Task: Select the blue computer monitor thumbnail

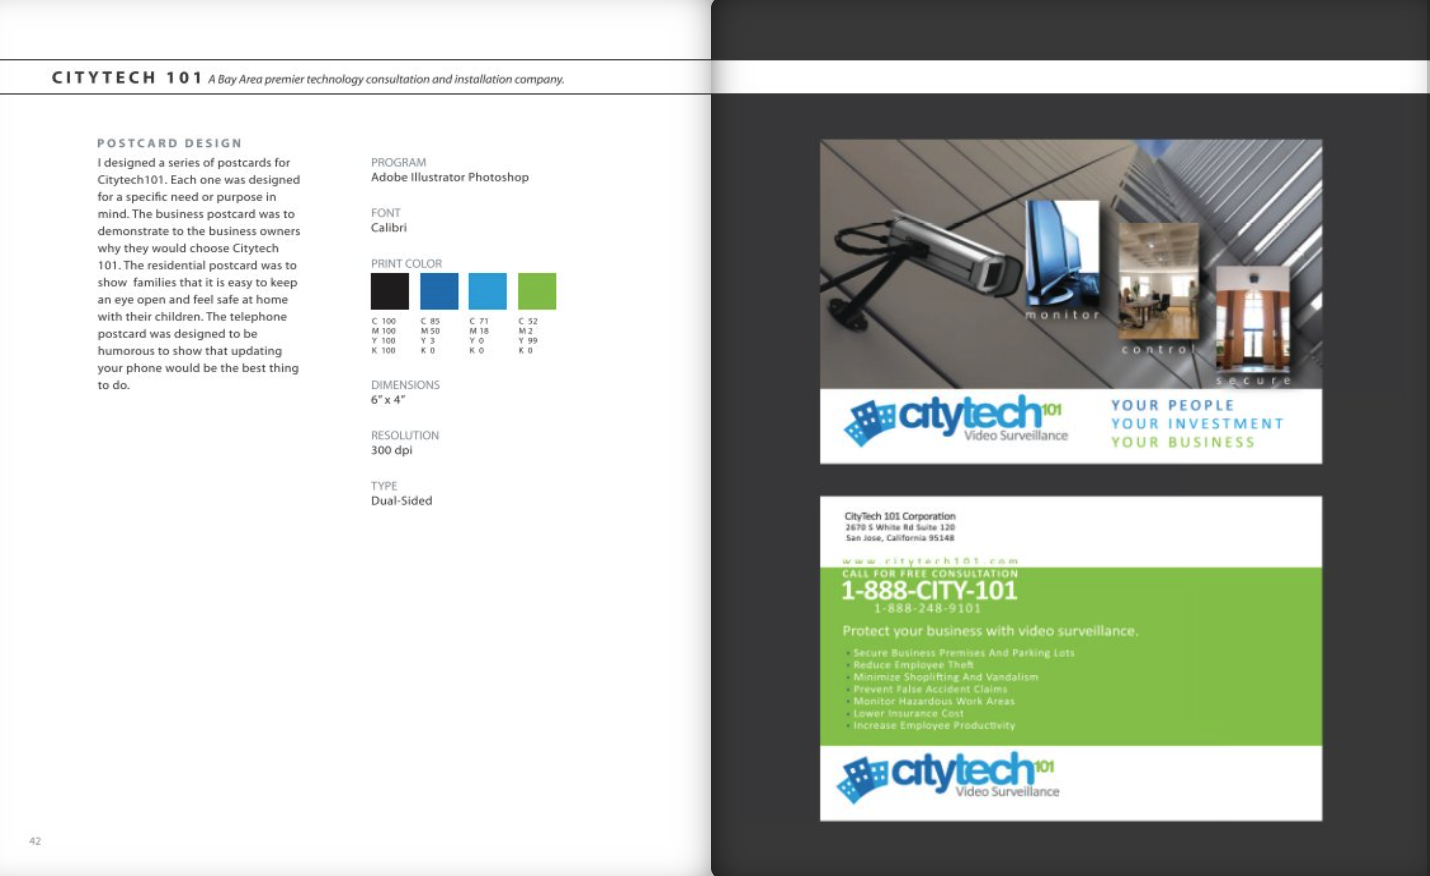Action: click(1062, 253)
